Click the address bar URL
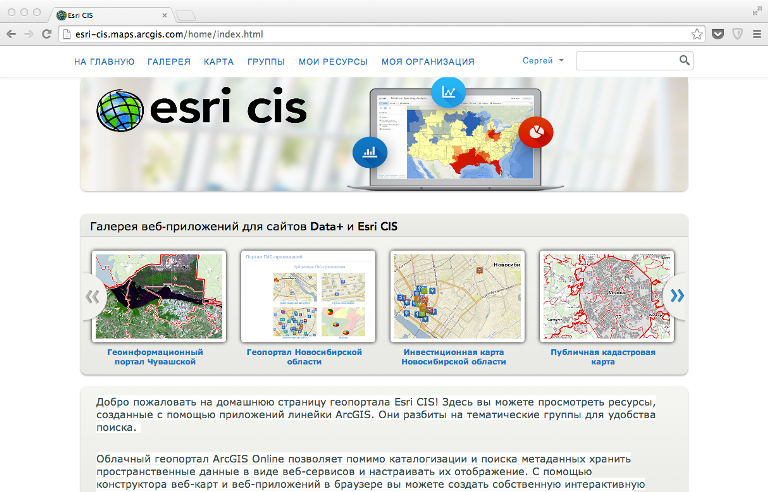Image resolution: width=768 pixels, height=492 pixels. pos(169,34)
